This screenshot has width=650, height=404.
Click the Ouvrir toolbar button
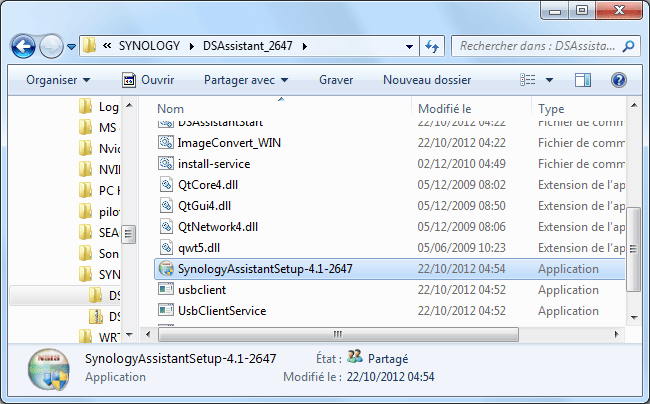[x=148, y=79]
